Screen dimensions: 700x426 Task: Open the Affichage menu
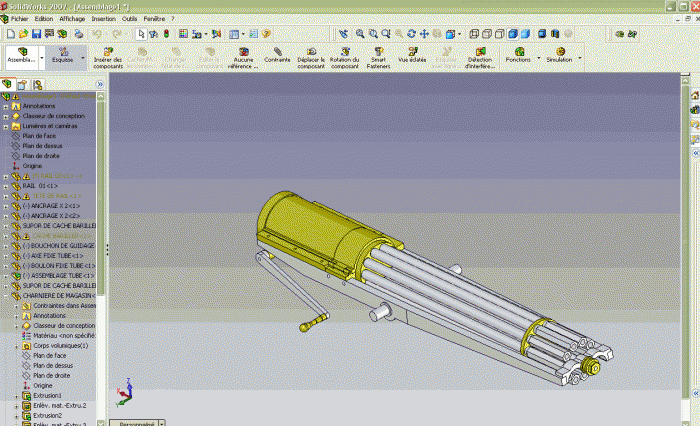[72, 19]
